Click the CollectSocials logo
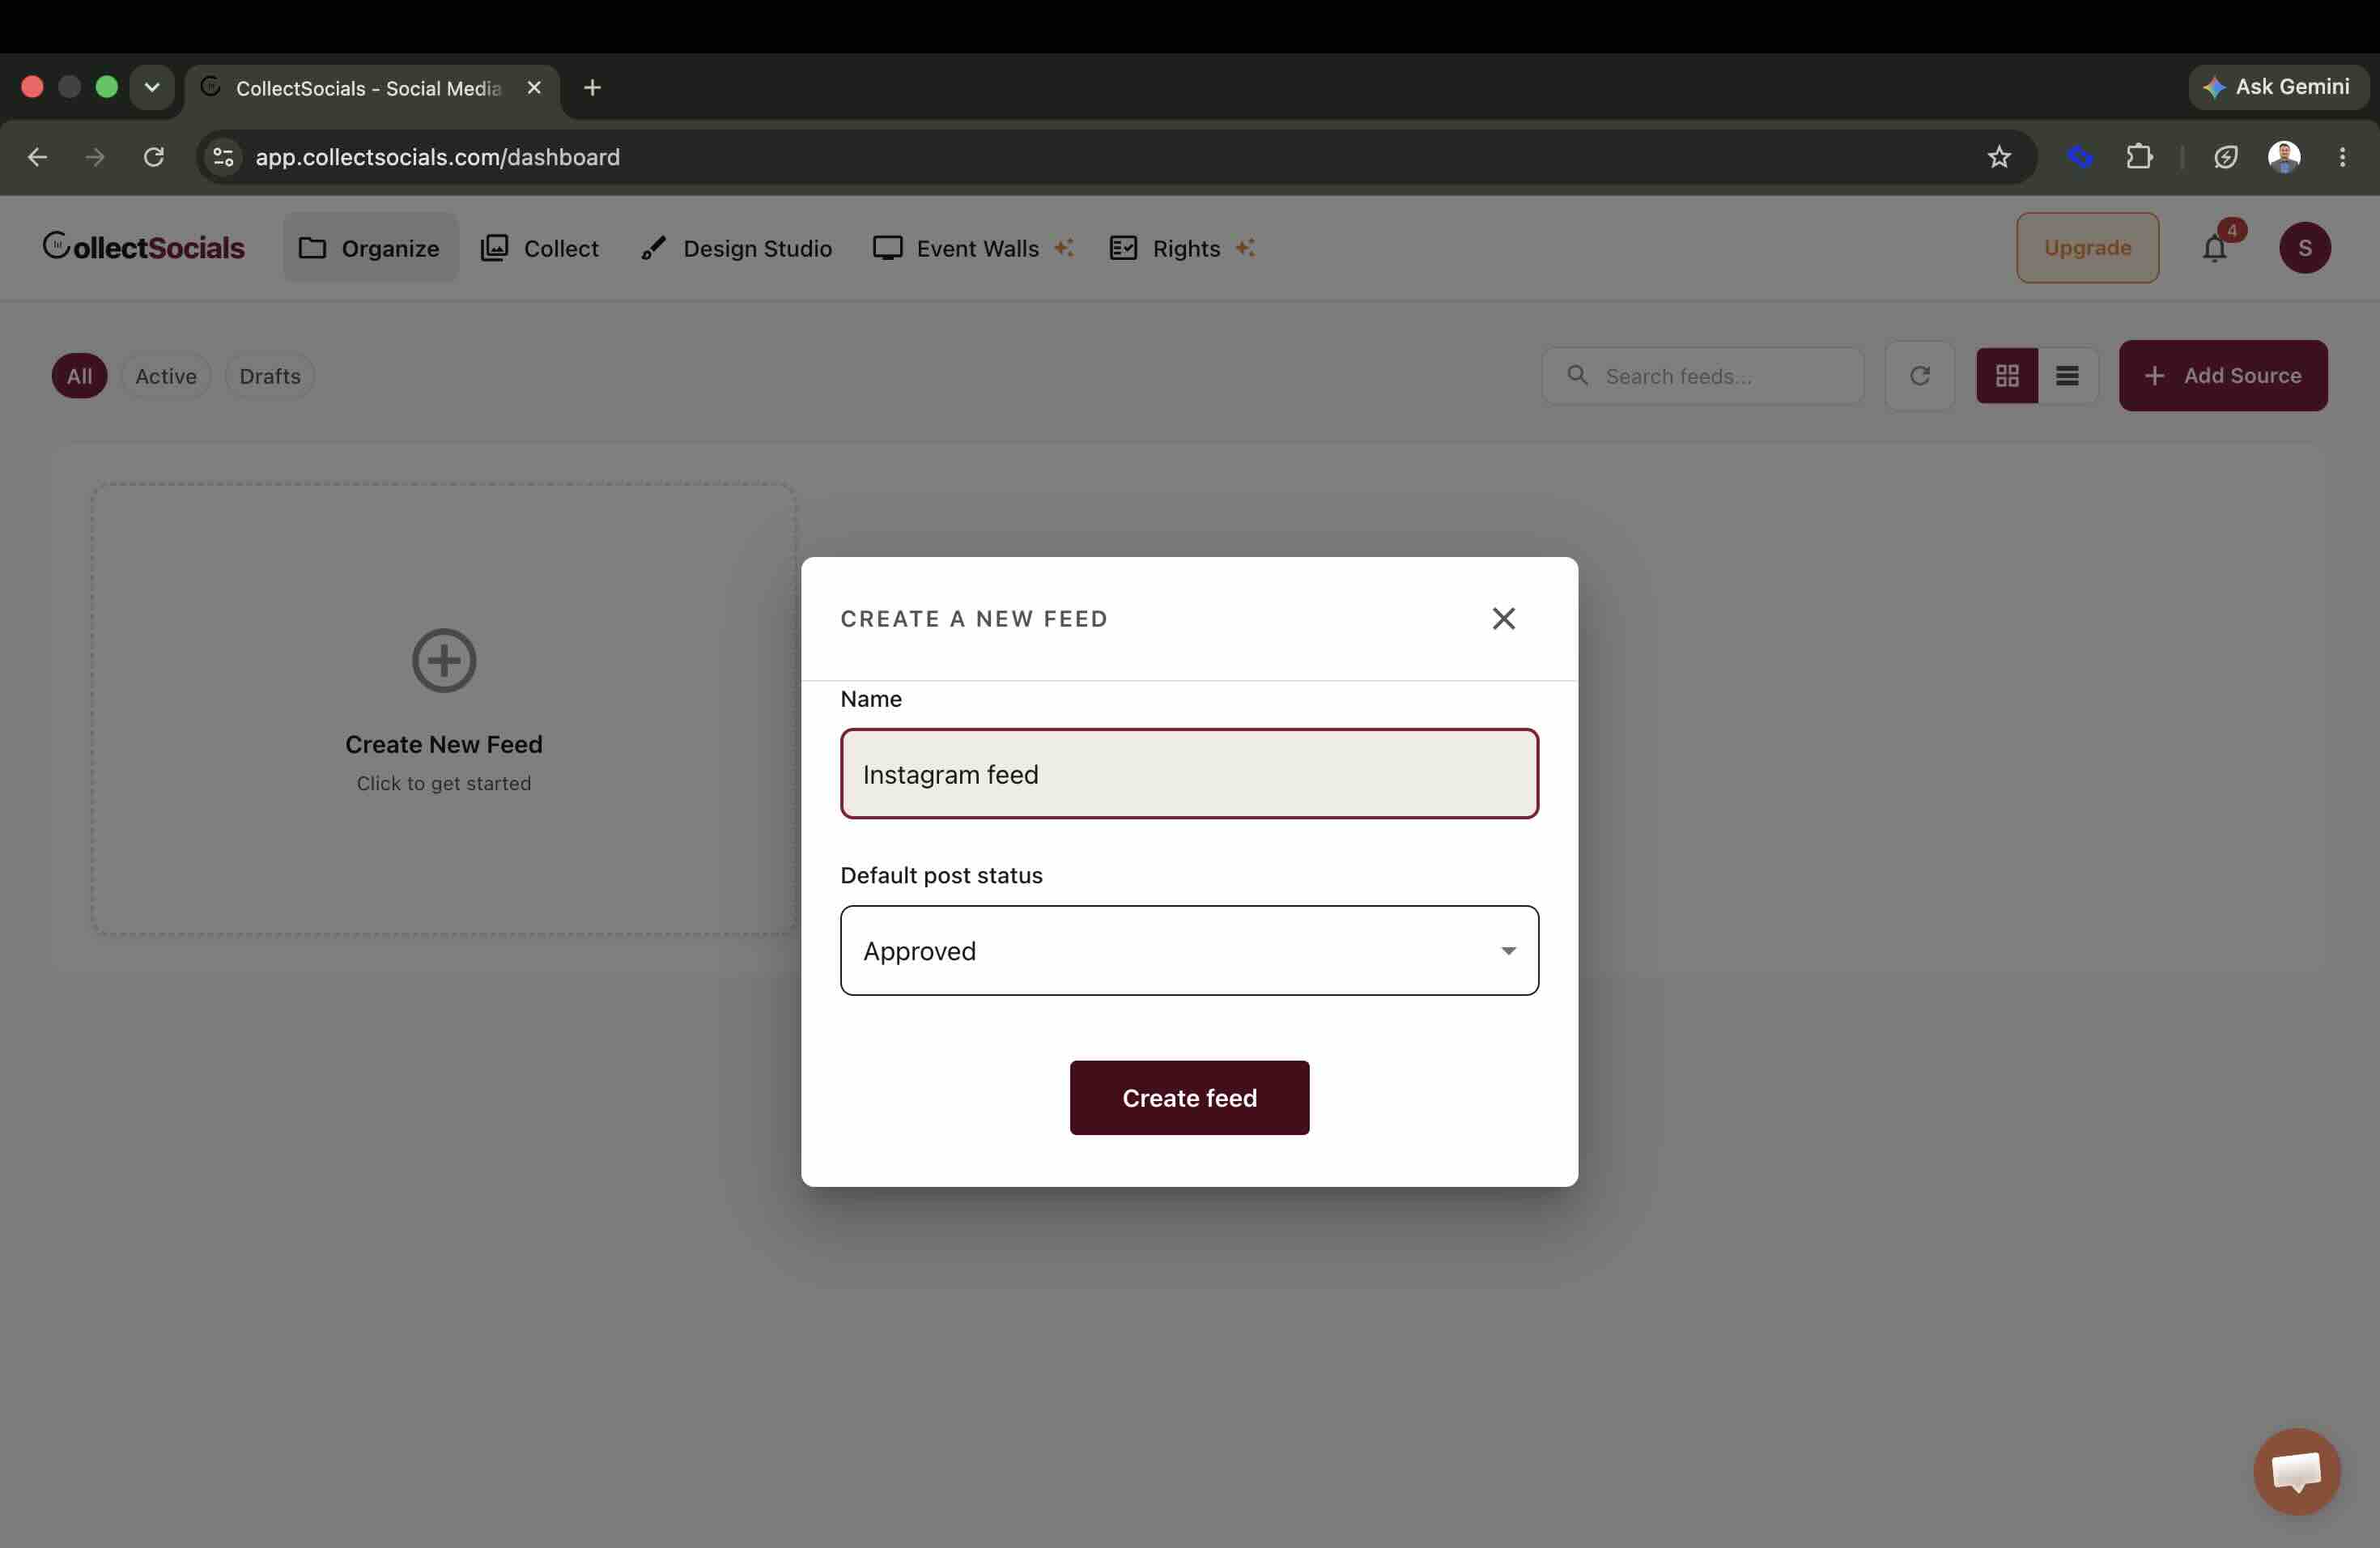 (144, 247)
